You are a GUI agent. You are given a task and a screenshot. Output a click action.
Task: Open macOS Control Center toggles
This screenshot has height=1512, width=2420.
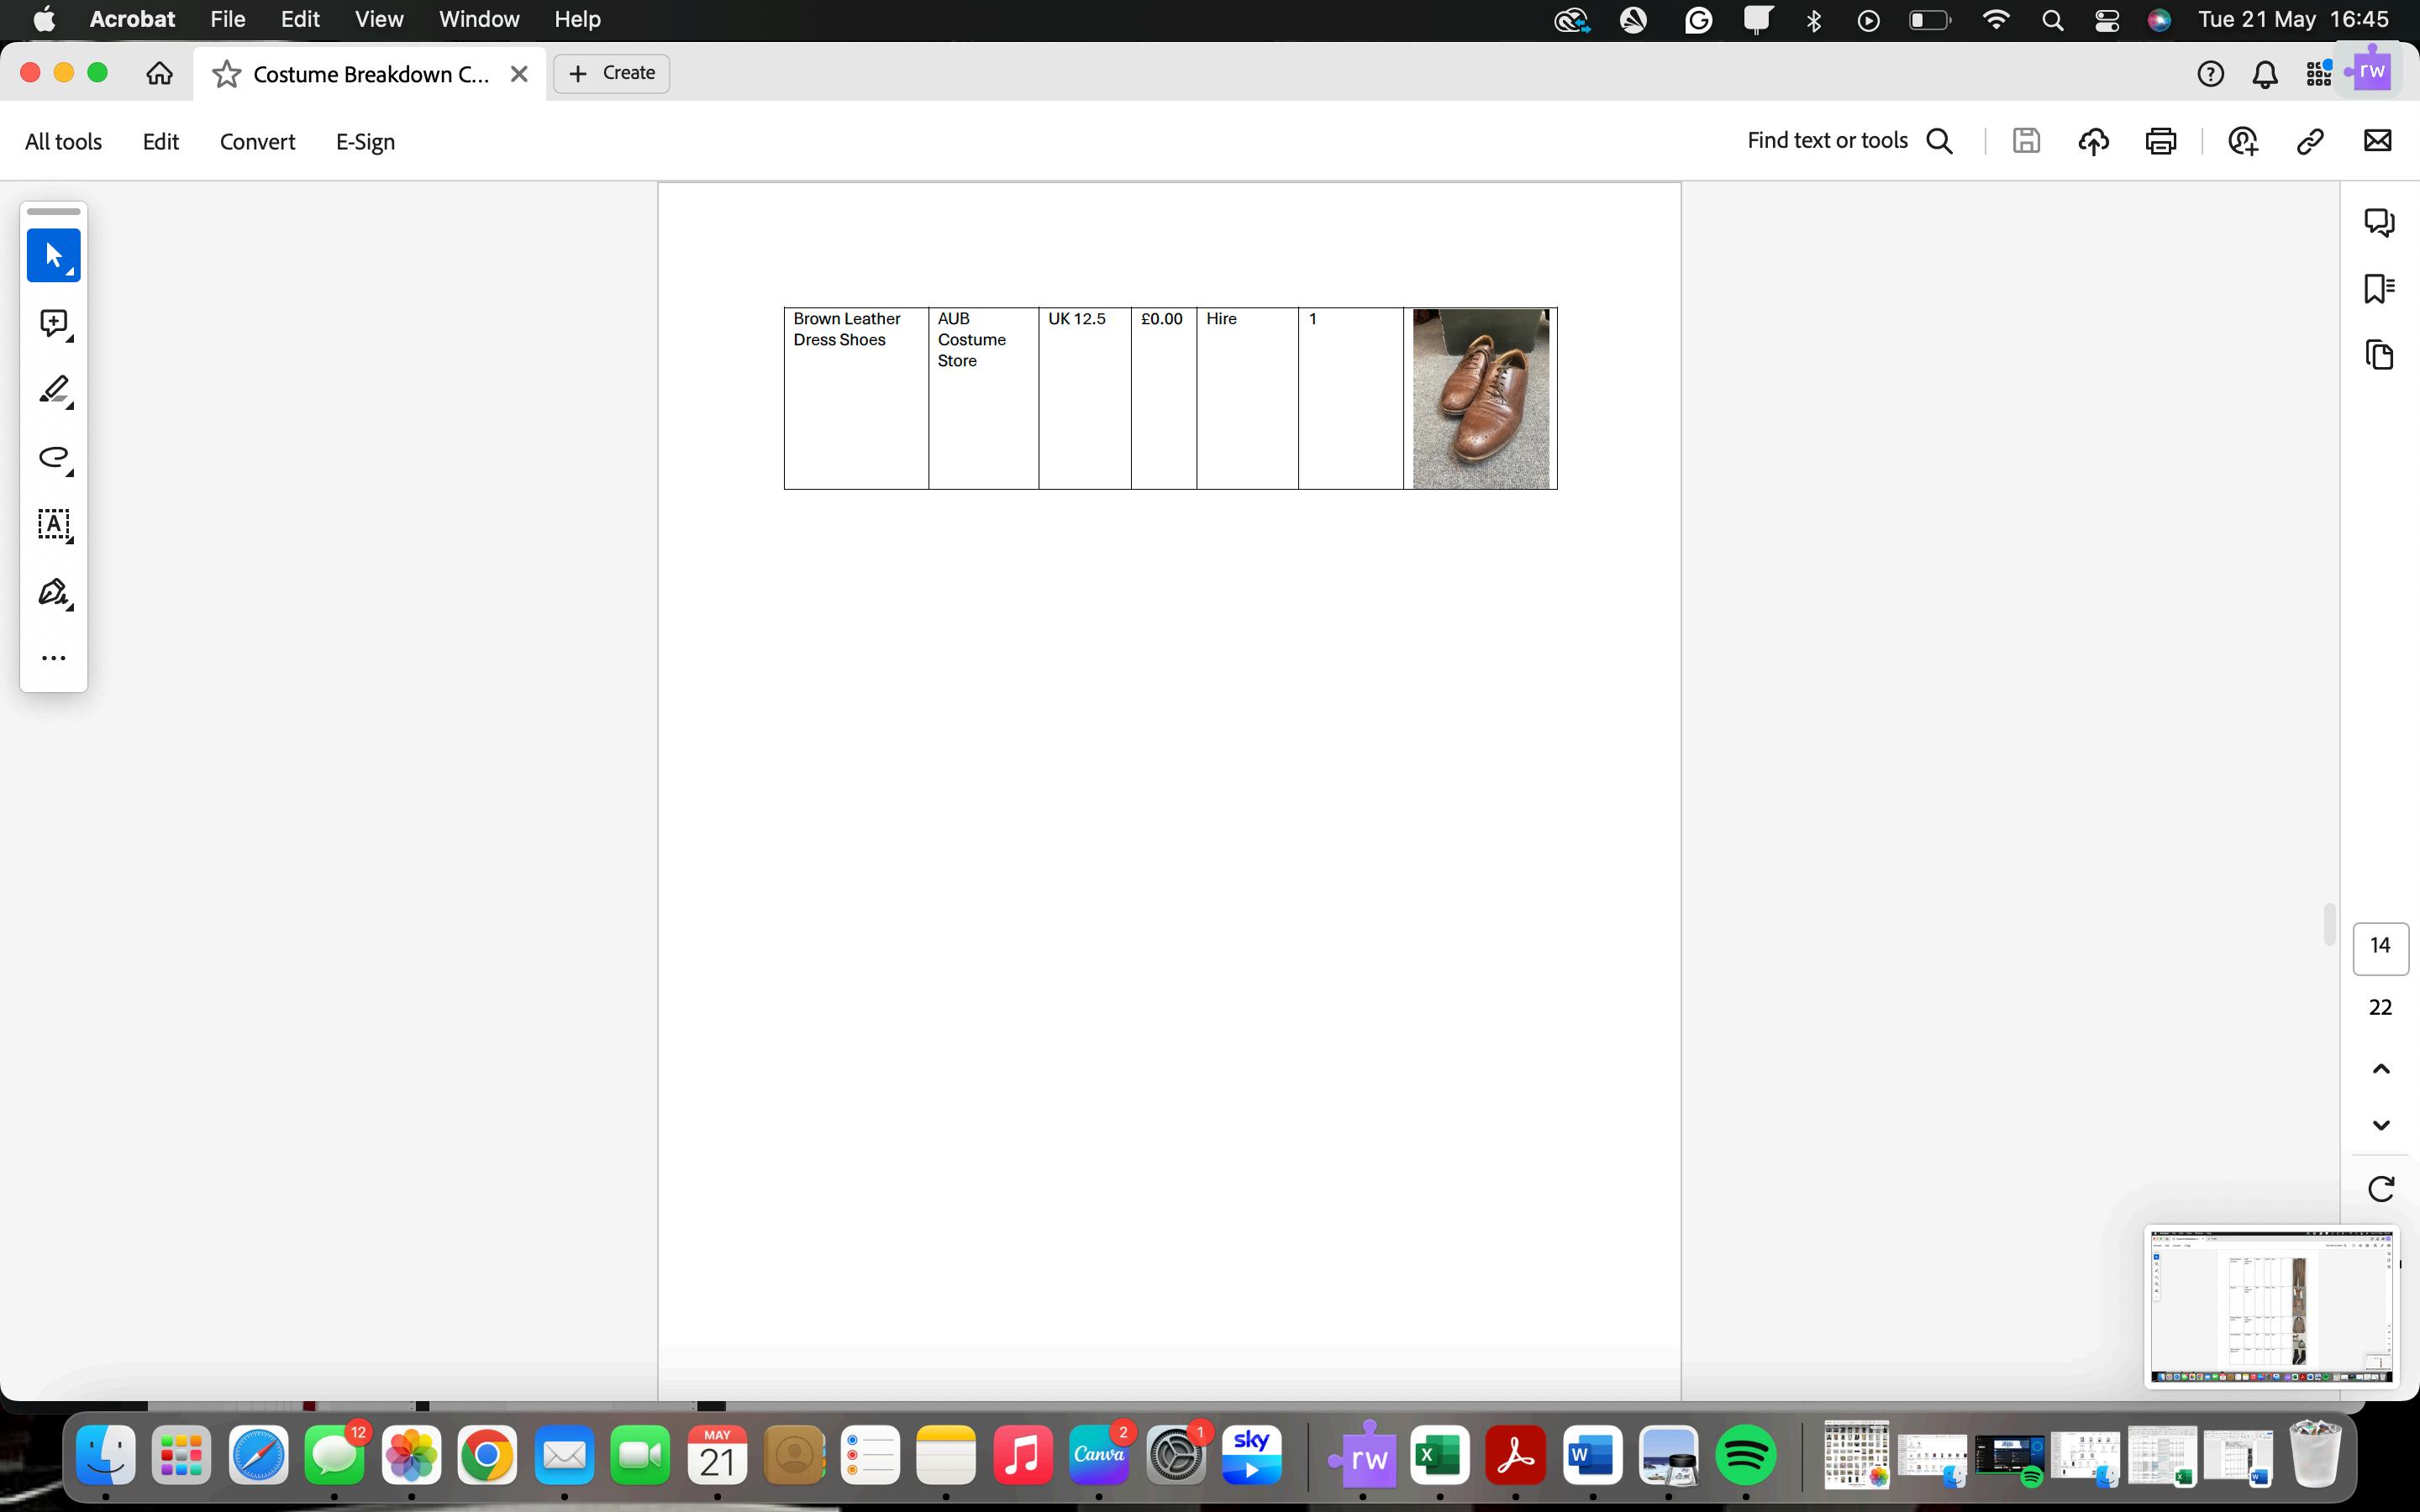coord(2107,20)
